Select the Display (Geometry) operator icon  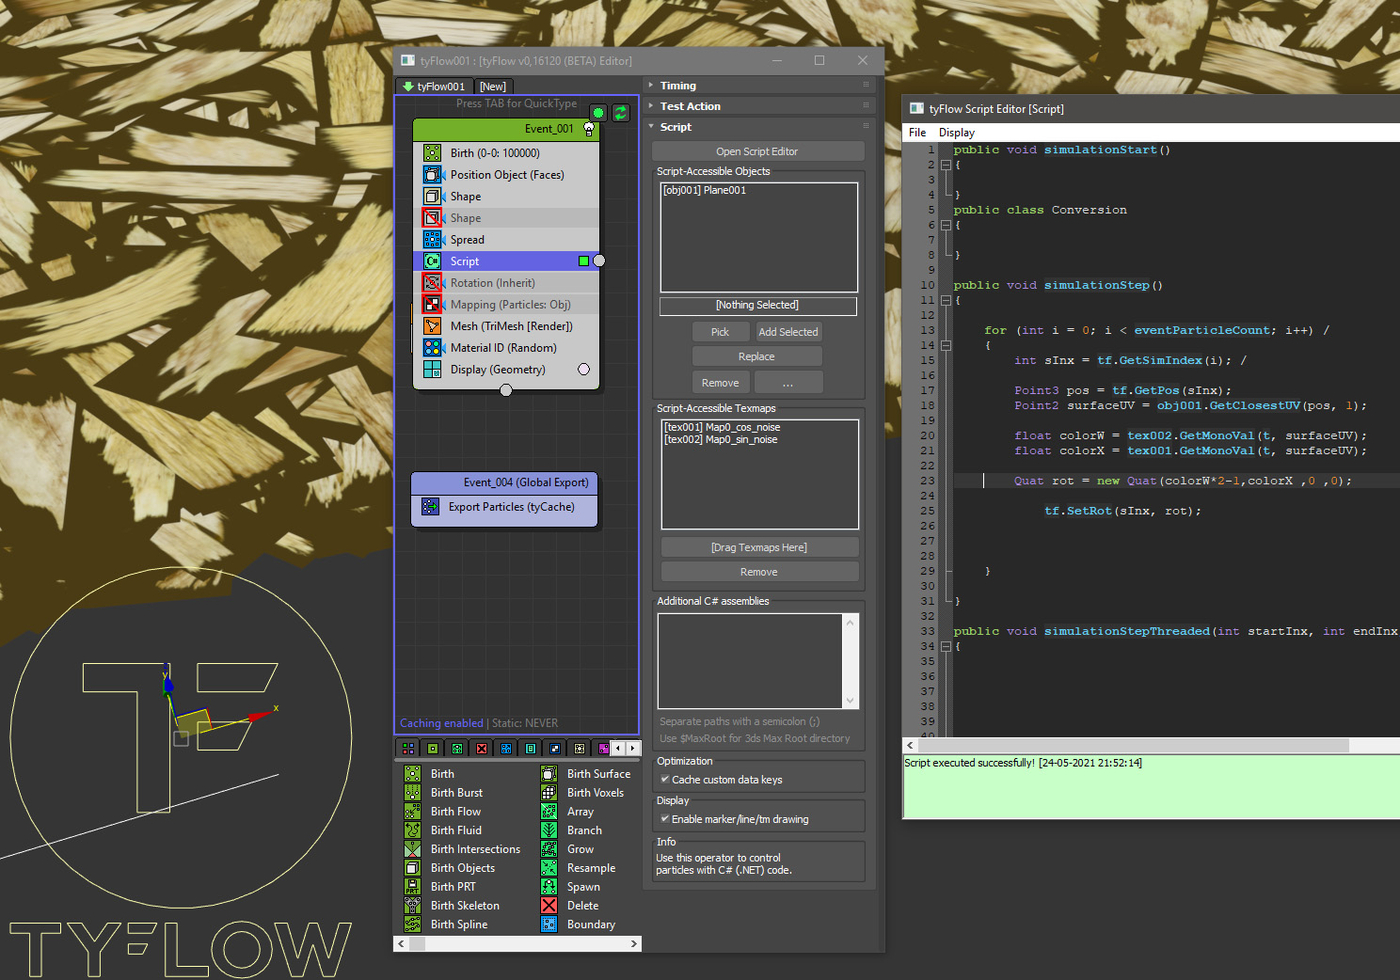tap(432, 370)
